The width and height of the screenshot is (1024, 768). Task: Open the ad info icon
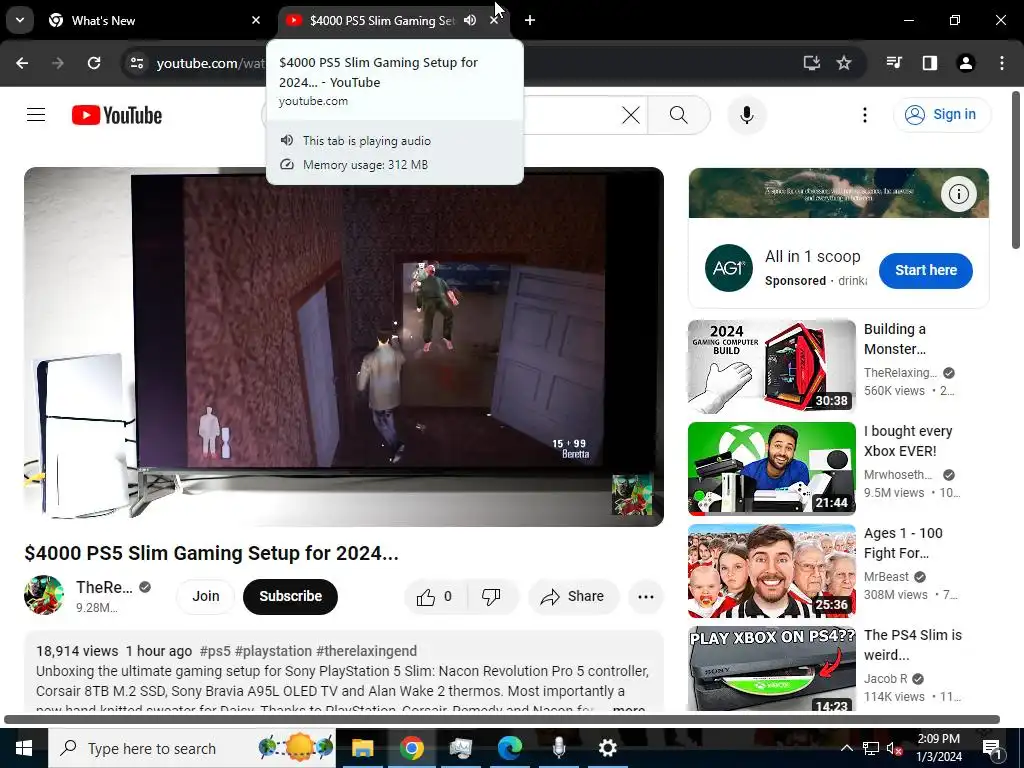click(958, 194)
